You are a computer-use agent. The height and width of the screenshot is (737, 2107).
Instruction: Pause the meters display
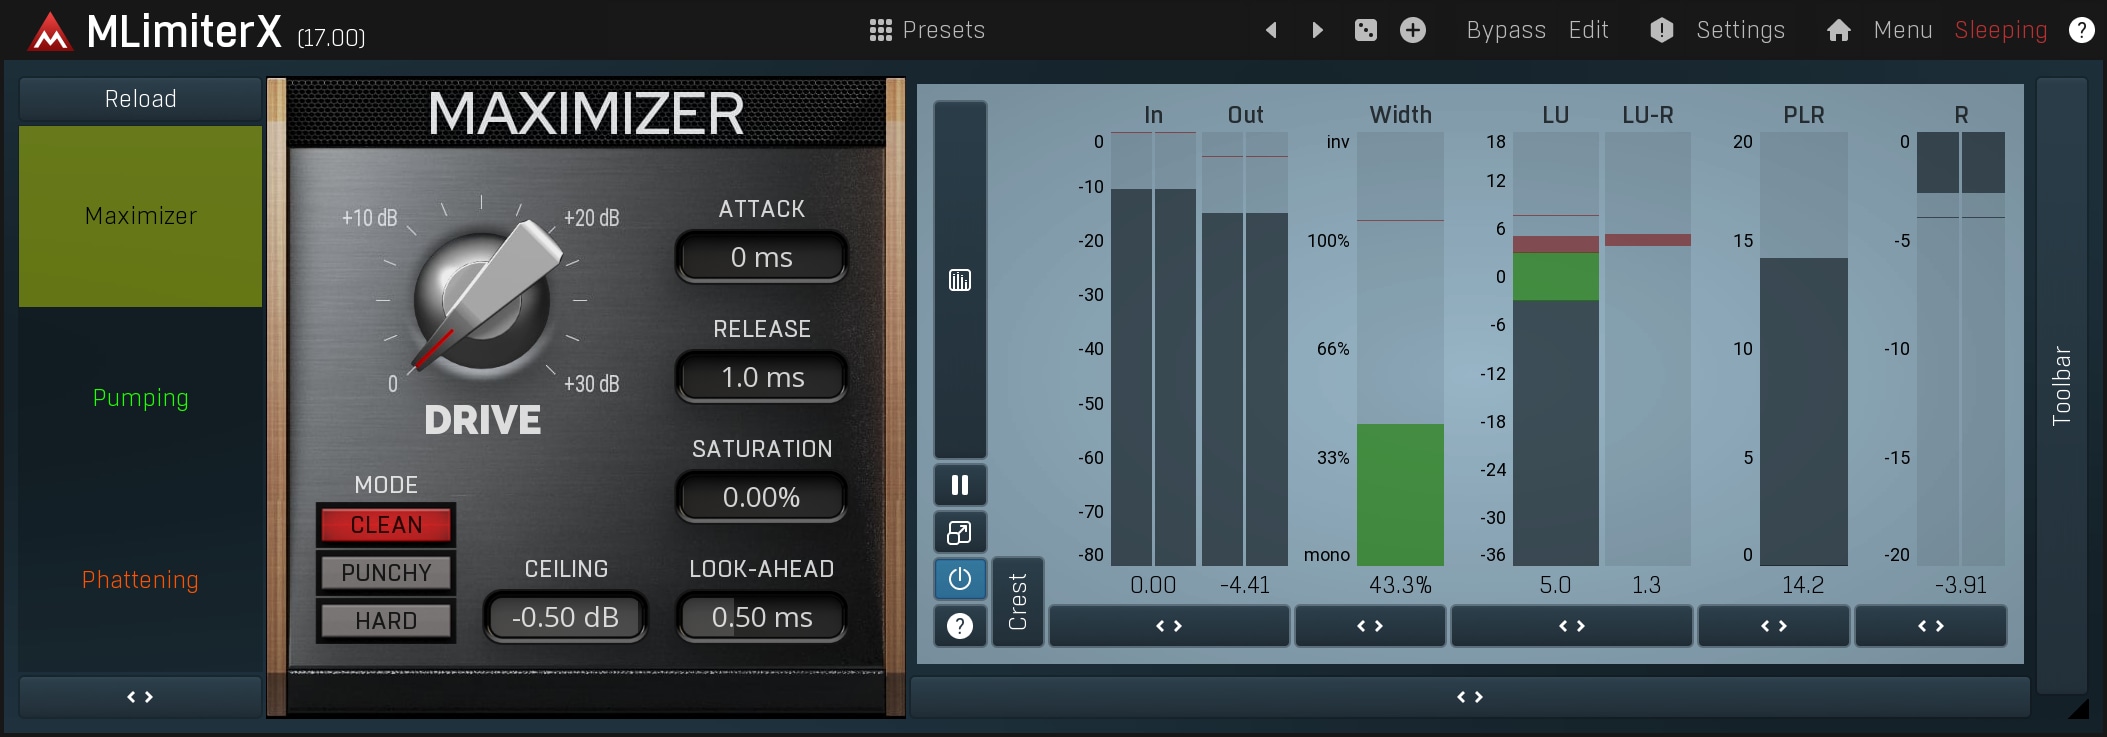tap(960, 485)
